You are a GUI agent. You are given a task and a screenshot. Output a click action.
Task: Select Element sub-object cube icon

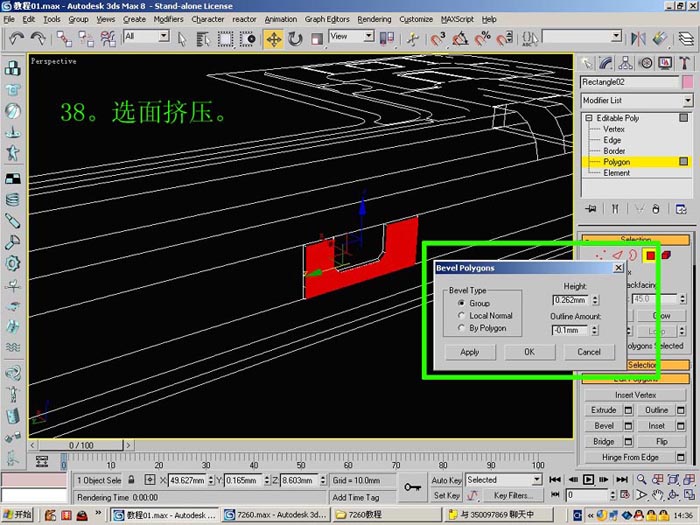pyautogui.click(x=666, y=255)
